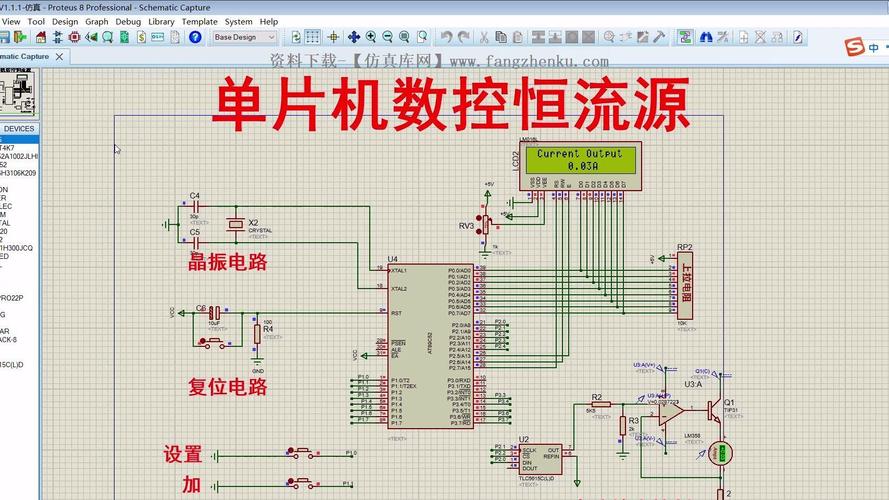Open the Source Code icon

pyautogui.click(x=158, y=37)
